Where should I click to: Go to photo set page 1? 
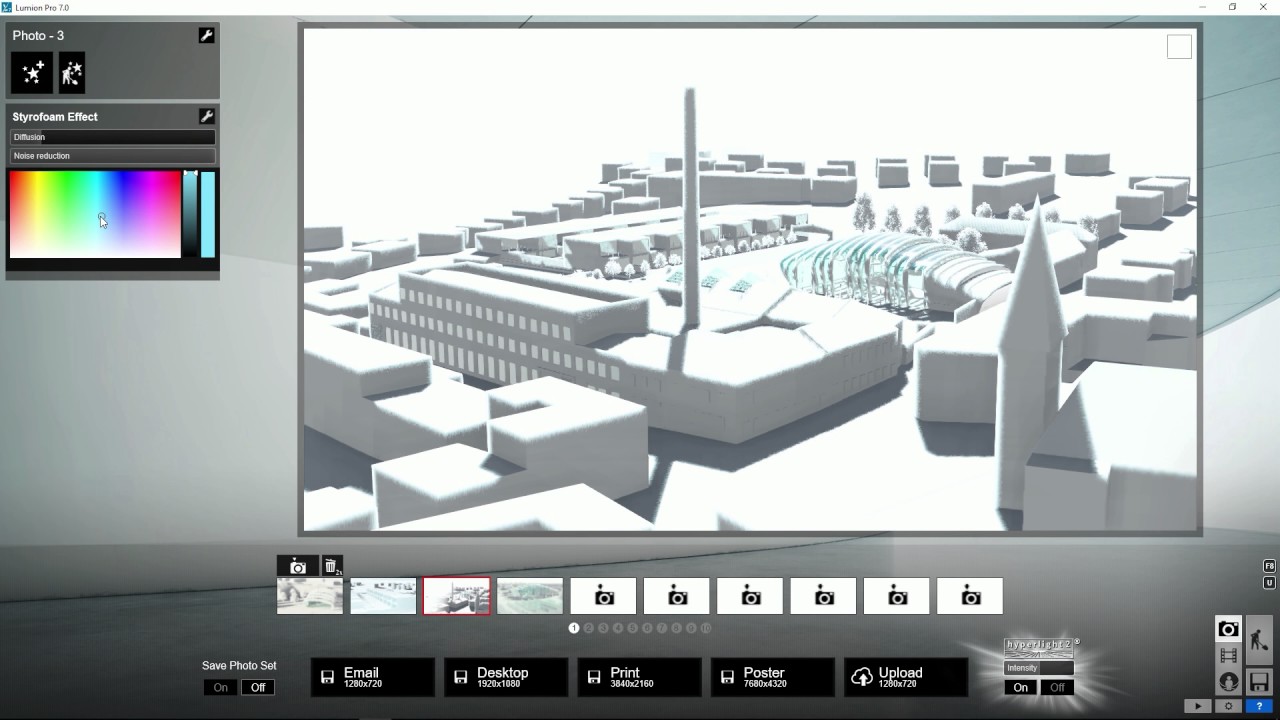click(x=574, y=628)
